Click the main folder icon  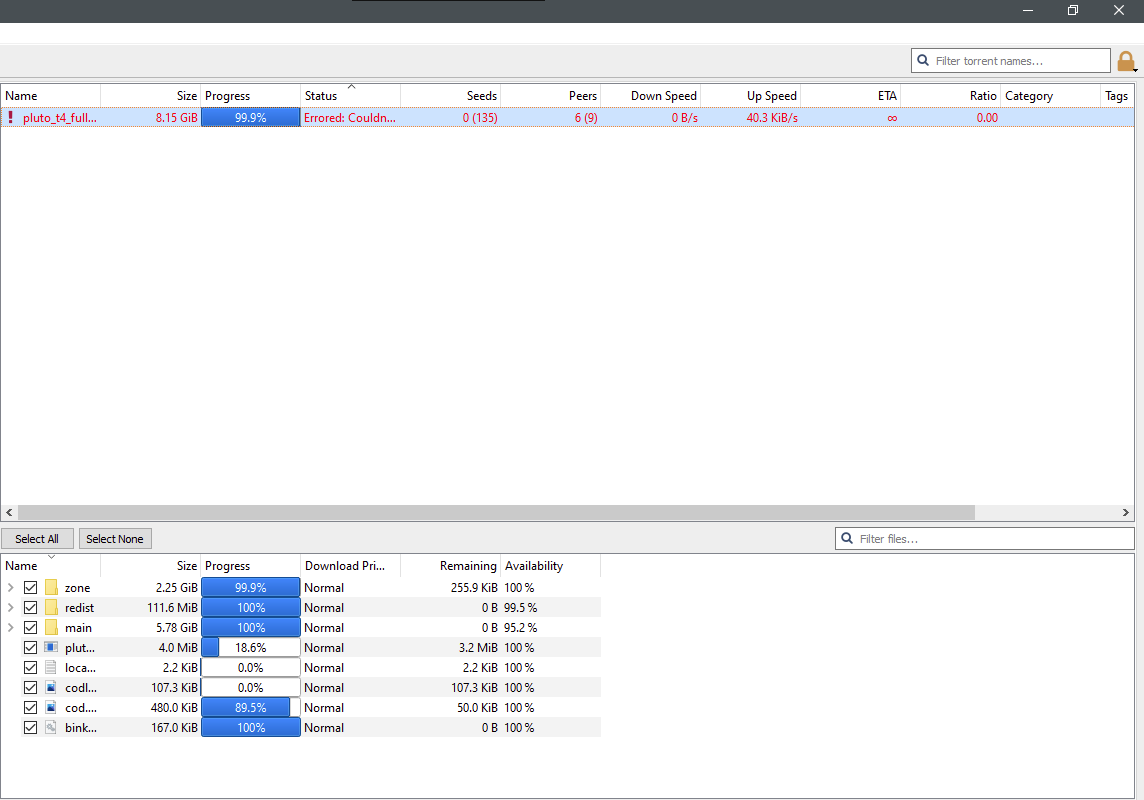(x=51, y=628)
